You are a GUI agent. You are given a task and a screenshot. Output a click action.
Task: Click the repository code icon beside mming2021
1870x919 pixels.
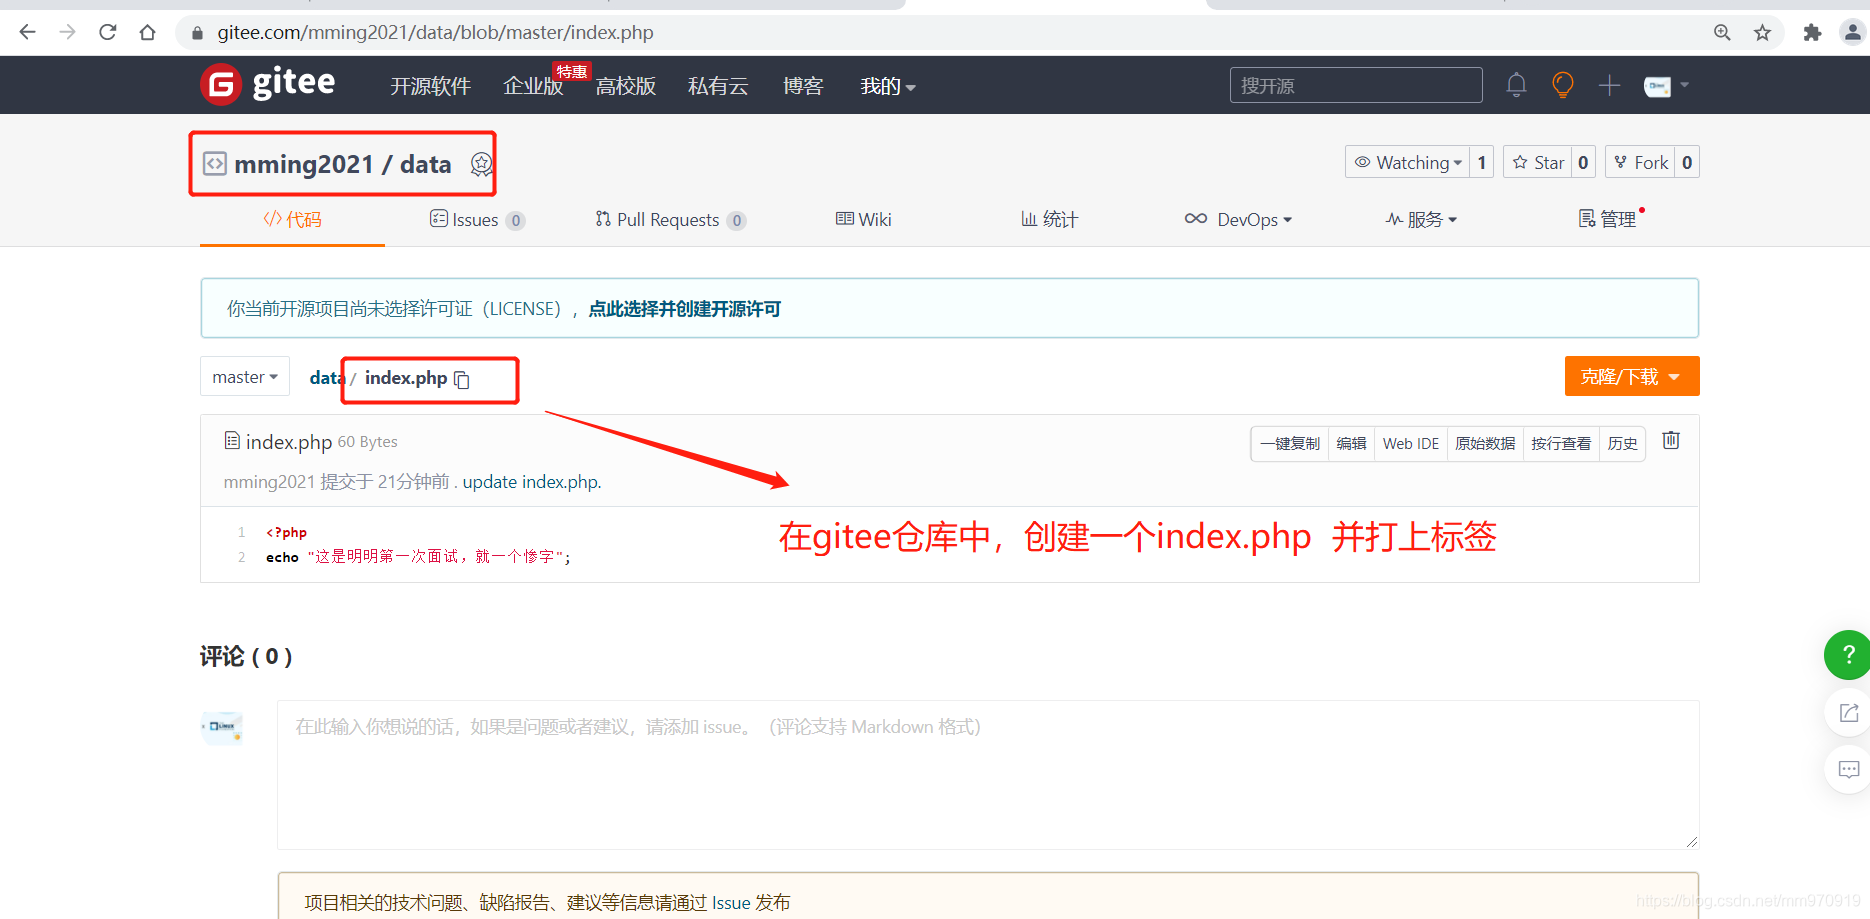pos(215,163)
